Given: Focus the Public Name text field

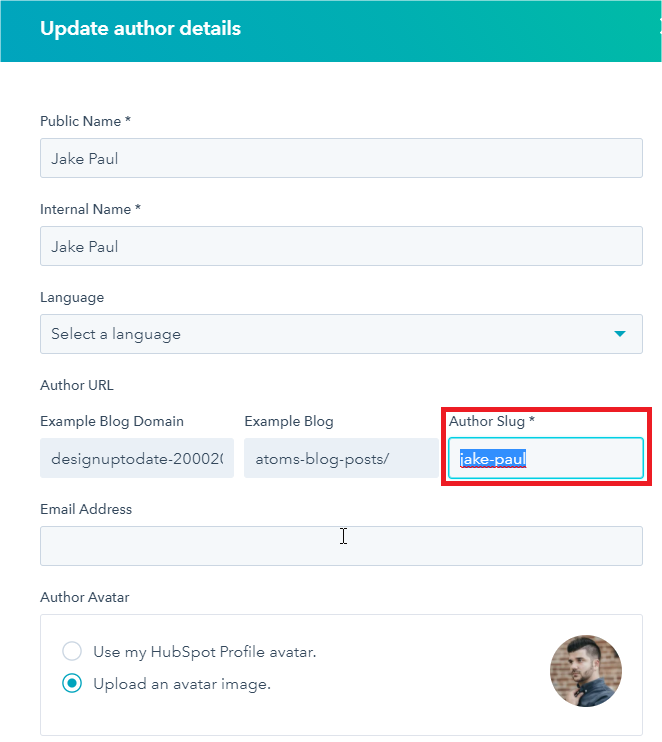Looking at the screenshot, I should tap(341, 158).
